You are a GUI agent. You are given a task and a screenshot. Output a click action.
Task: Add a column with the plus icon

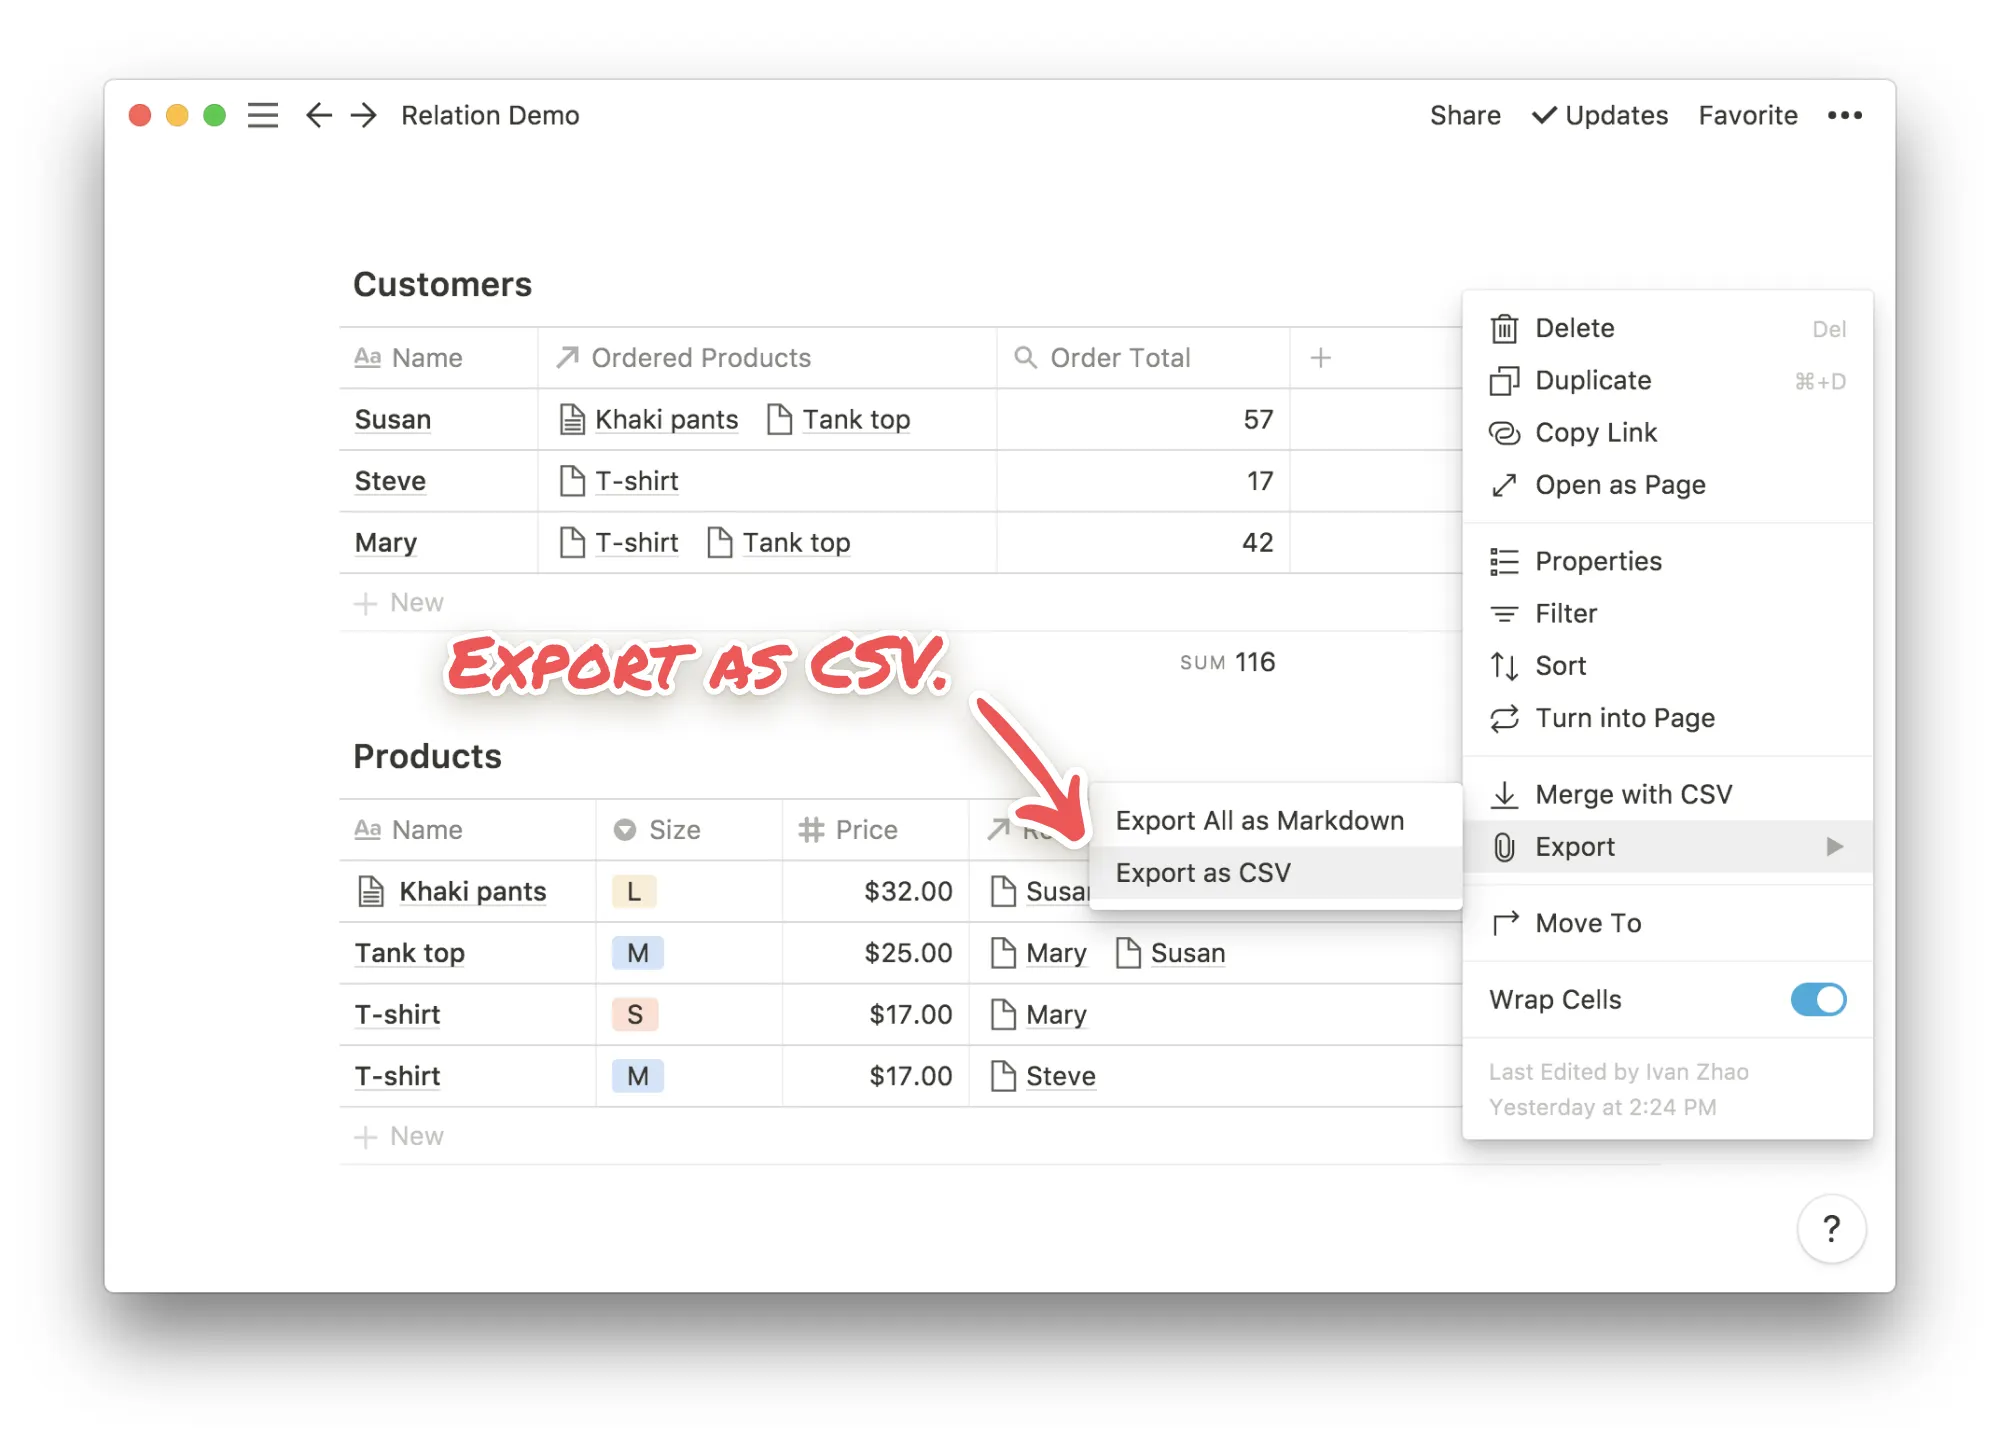pyautogui.click(x=1320, y=358)
